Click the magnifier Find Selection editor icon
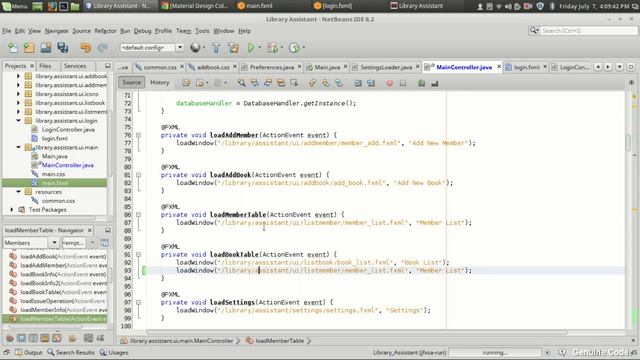This screenshot has height=360, width=640. click(242, 83)
